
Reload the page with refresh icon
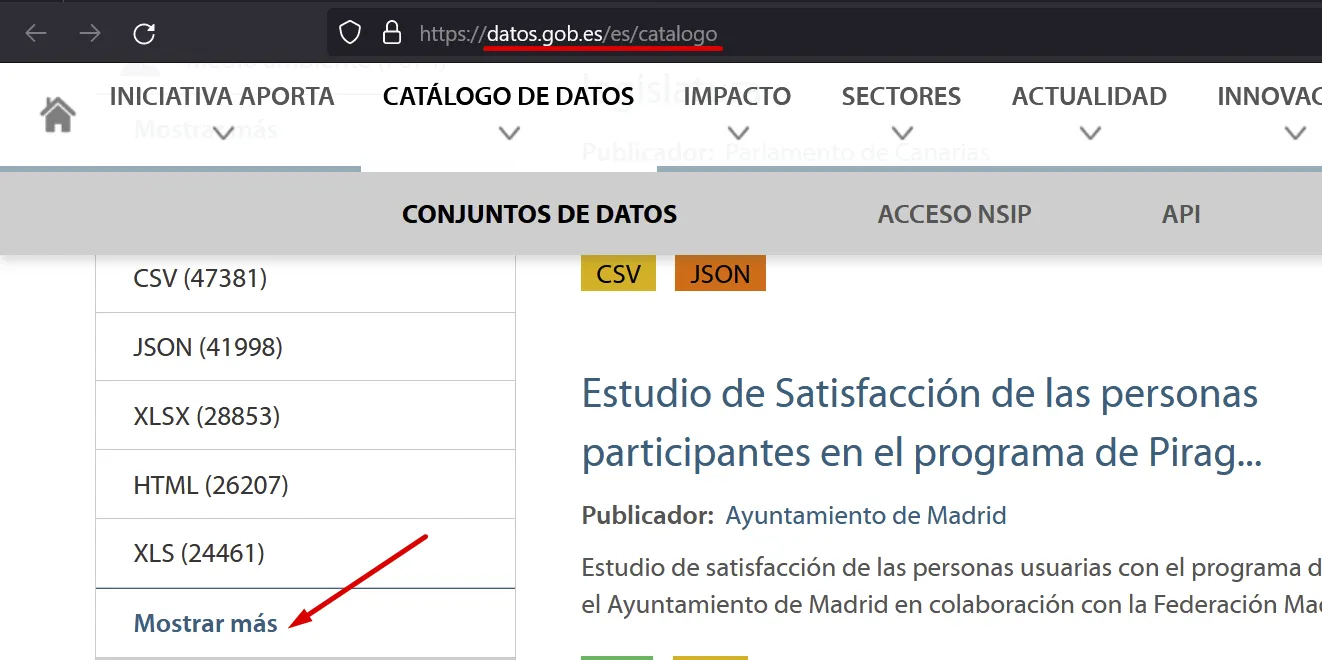coord(144,33)
